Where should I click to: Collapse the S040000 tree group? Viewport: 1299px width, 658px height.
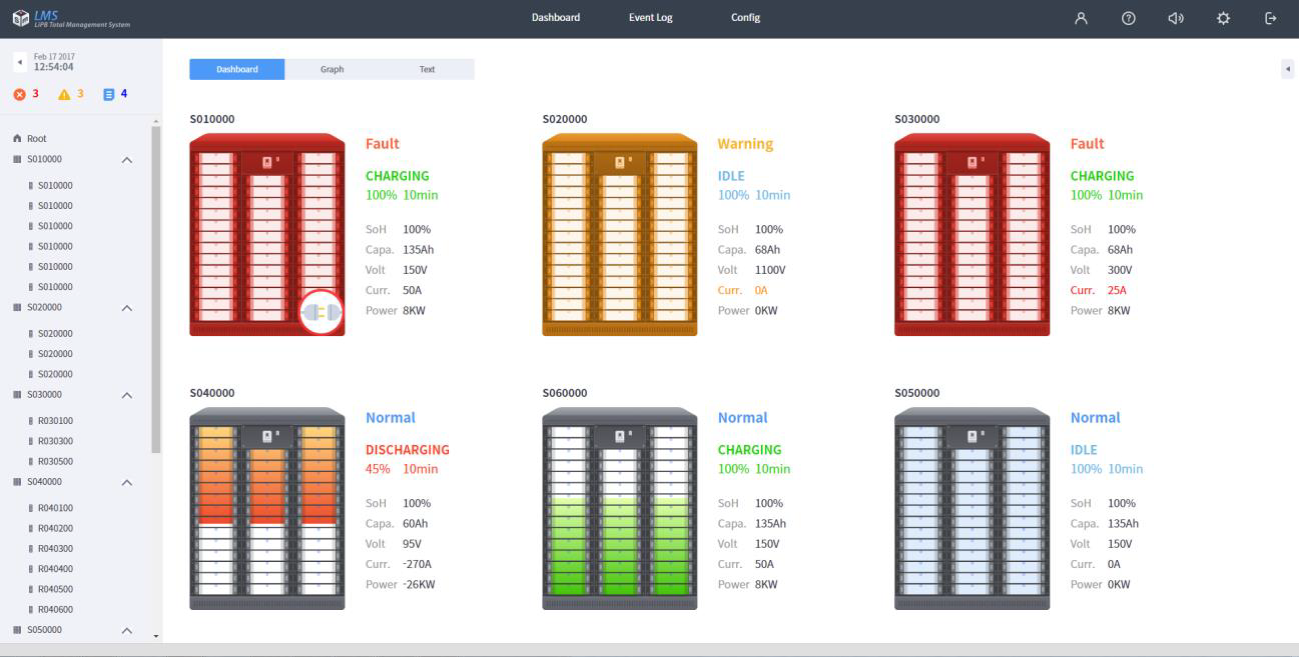[127, 482]
